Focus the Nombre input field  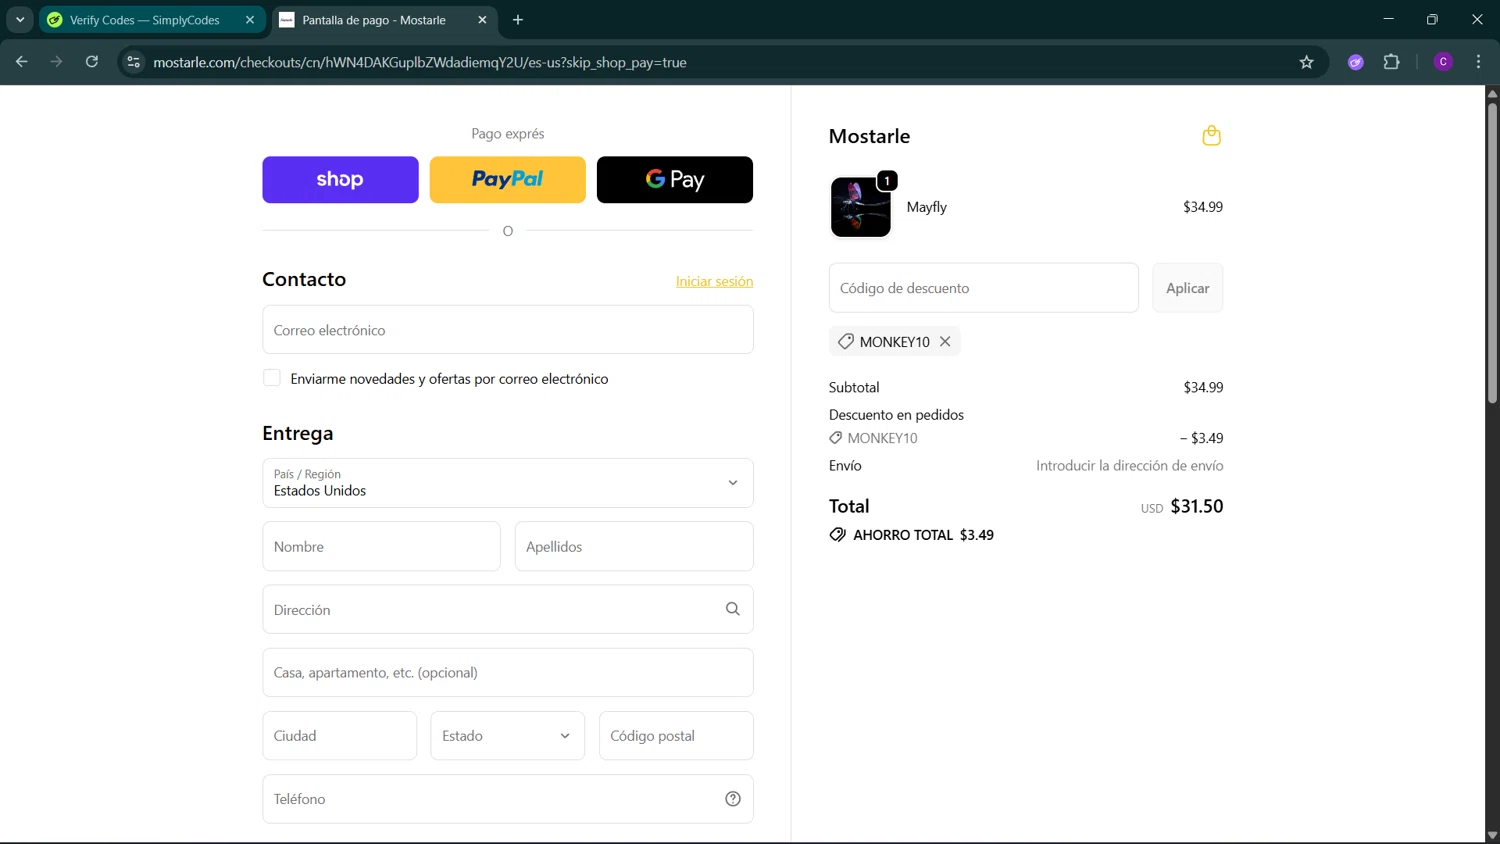coord(382,547)
